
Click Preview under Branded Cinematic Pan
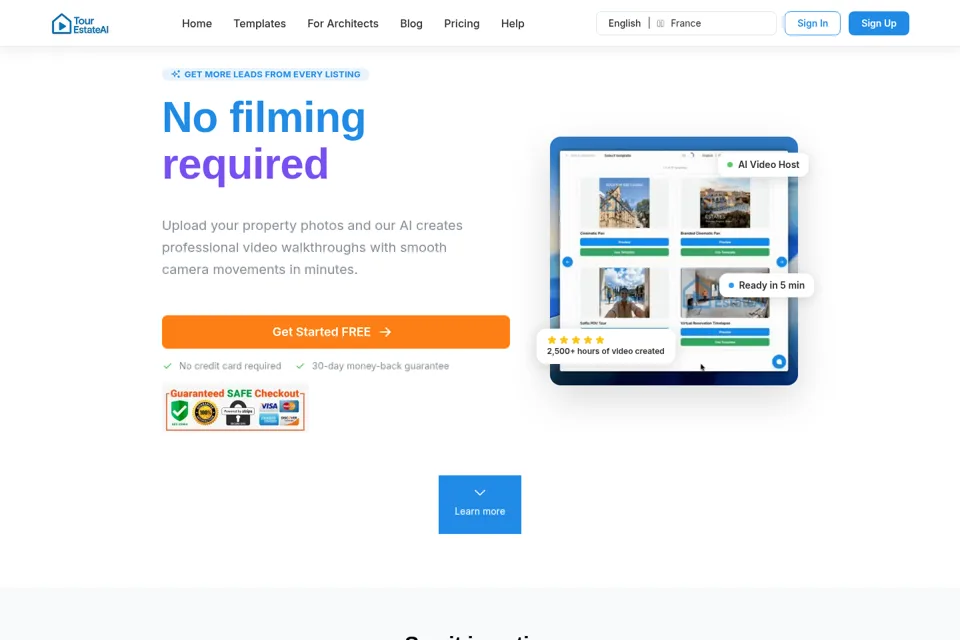click(x=725, y=242)
